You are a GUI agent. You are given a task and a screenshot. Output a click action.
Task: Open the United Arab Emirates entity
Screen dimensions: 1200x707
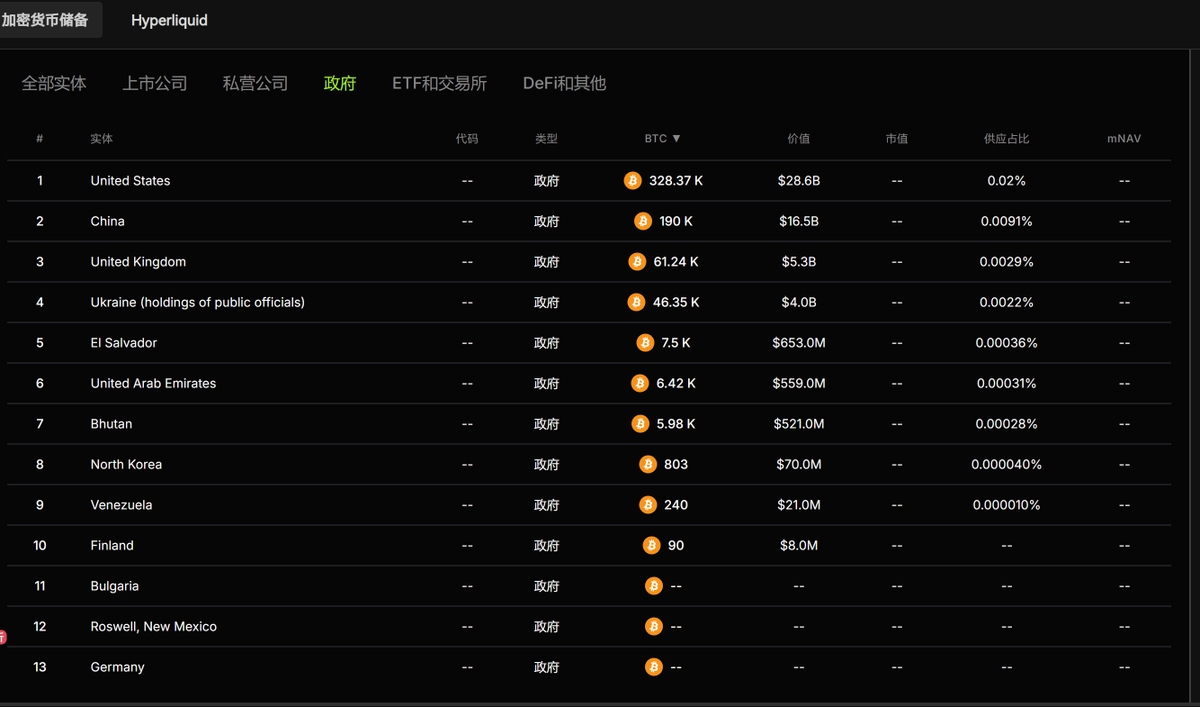click(x=153, y=383)
